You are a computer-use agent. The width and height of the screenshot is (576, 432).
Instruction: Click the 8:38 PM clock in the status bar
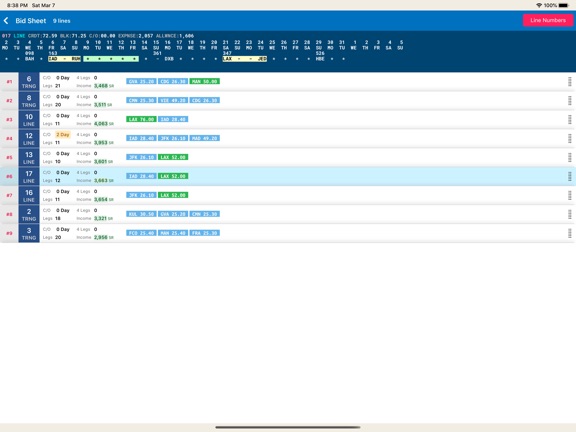[17, 6]
